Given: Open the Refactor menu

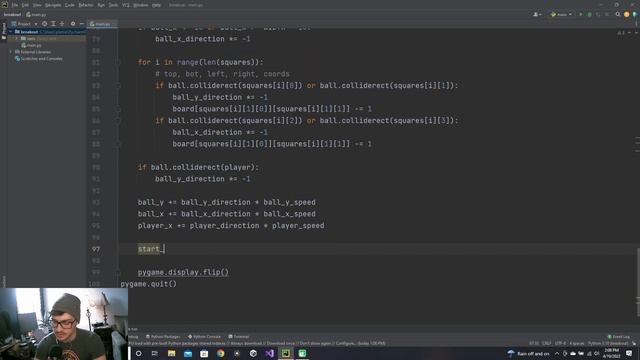Looking at the screenshot, I should point(86,5).
